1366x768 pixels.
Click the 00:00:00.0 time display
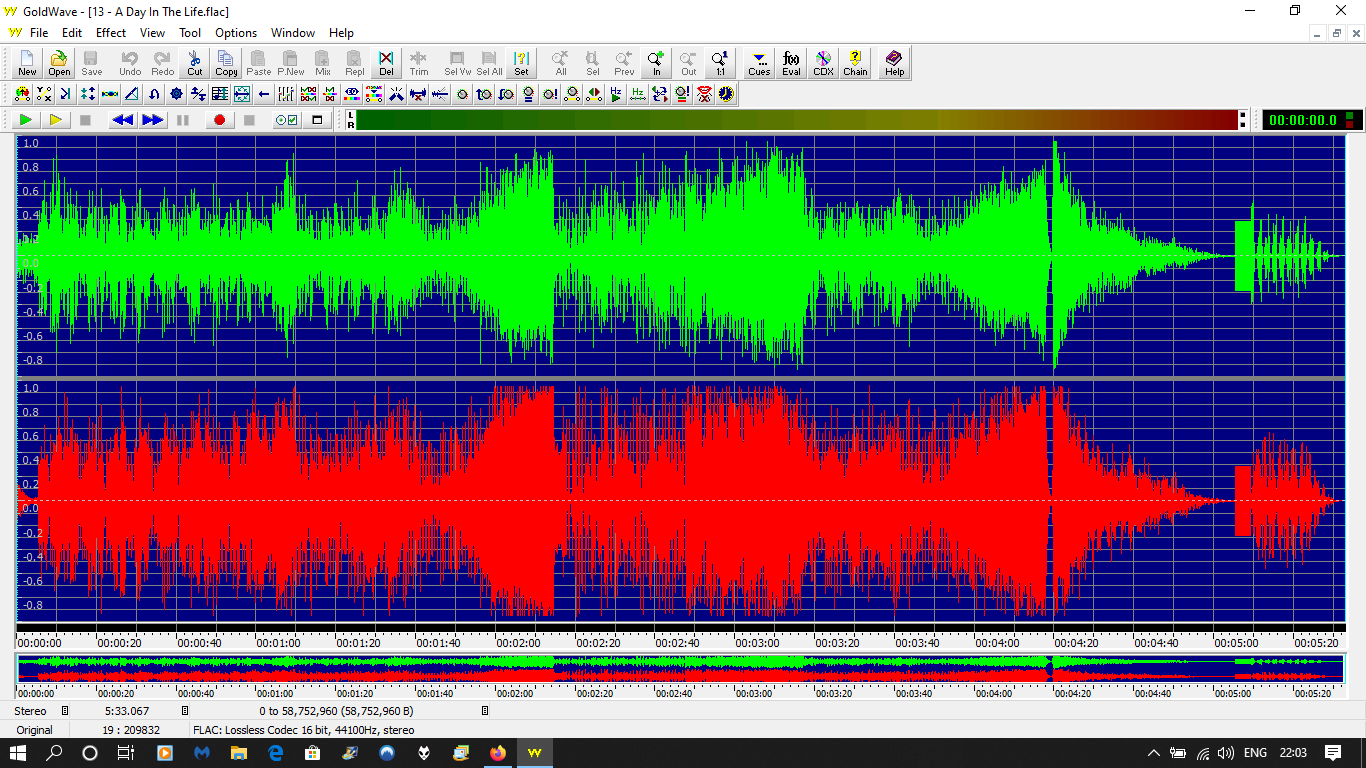point(1303,120)
